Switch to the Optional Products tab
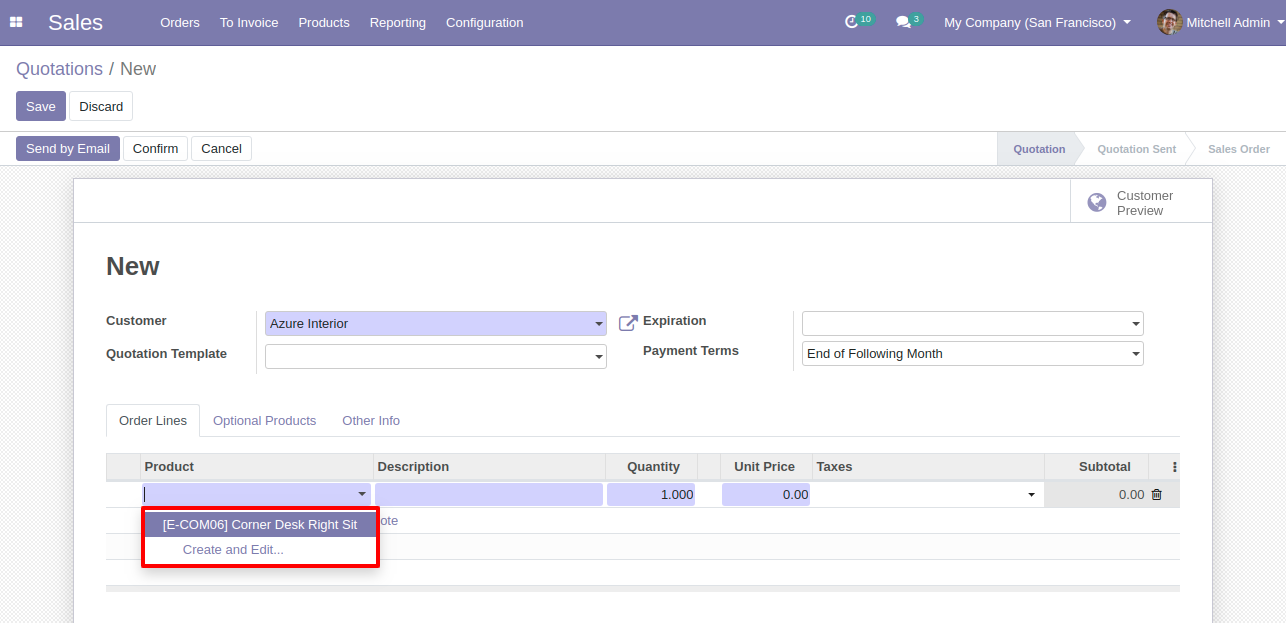Screen dimensions: 1286x623 pos(264,421)
